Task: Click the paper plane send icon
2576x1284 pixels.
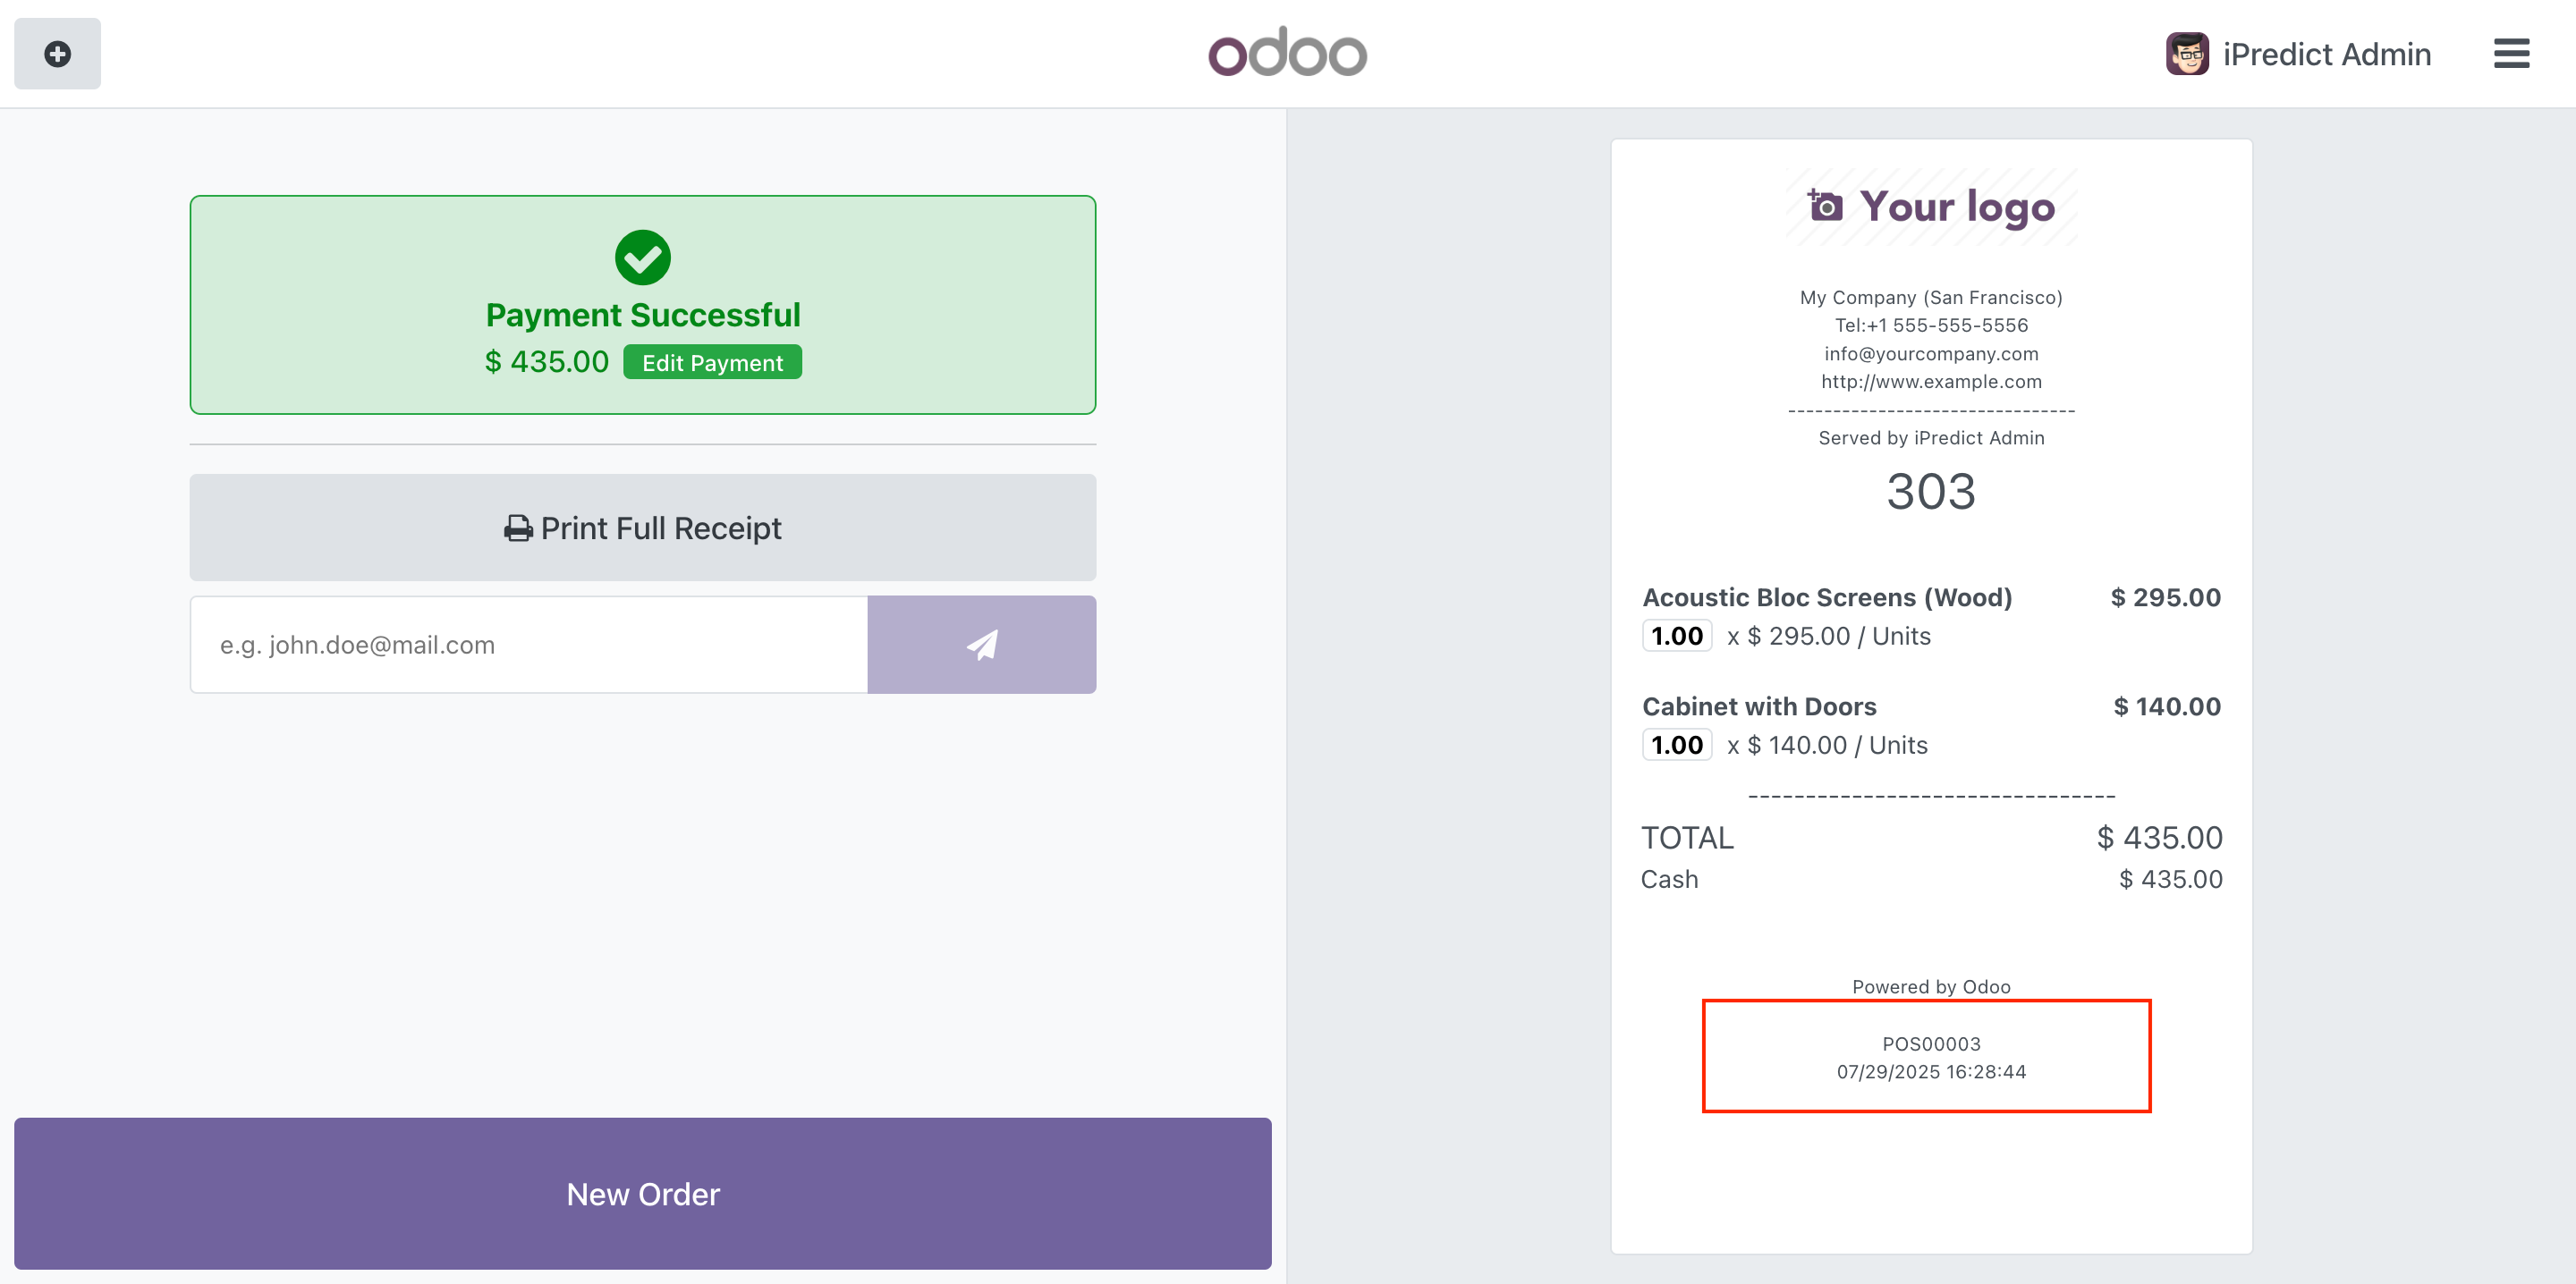Action: click(x=981, y=645)
